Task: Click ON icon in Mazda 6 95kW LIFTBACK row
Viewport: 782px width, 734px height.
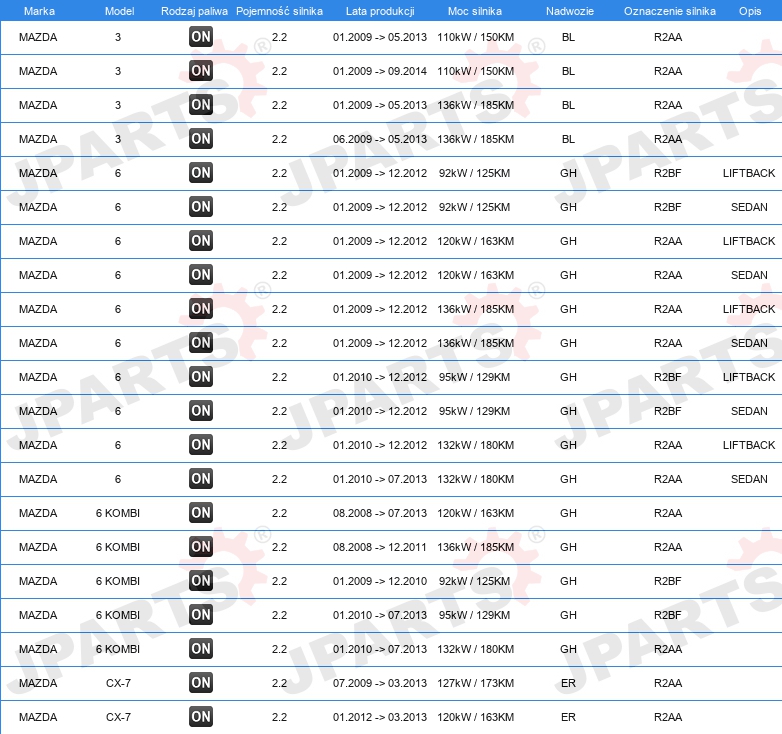Action: click(201, 376)
